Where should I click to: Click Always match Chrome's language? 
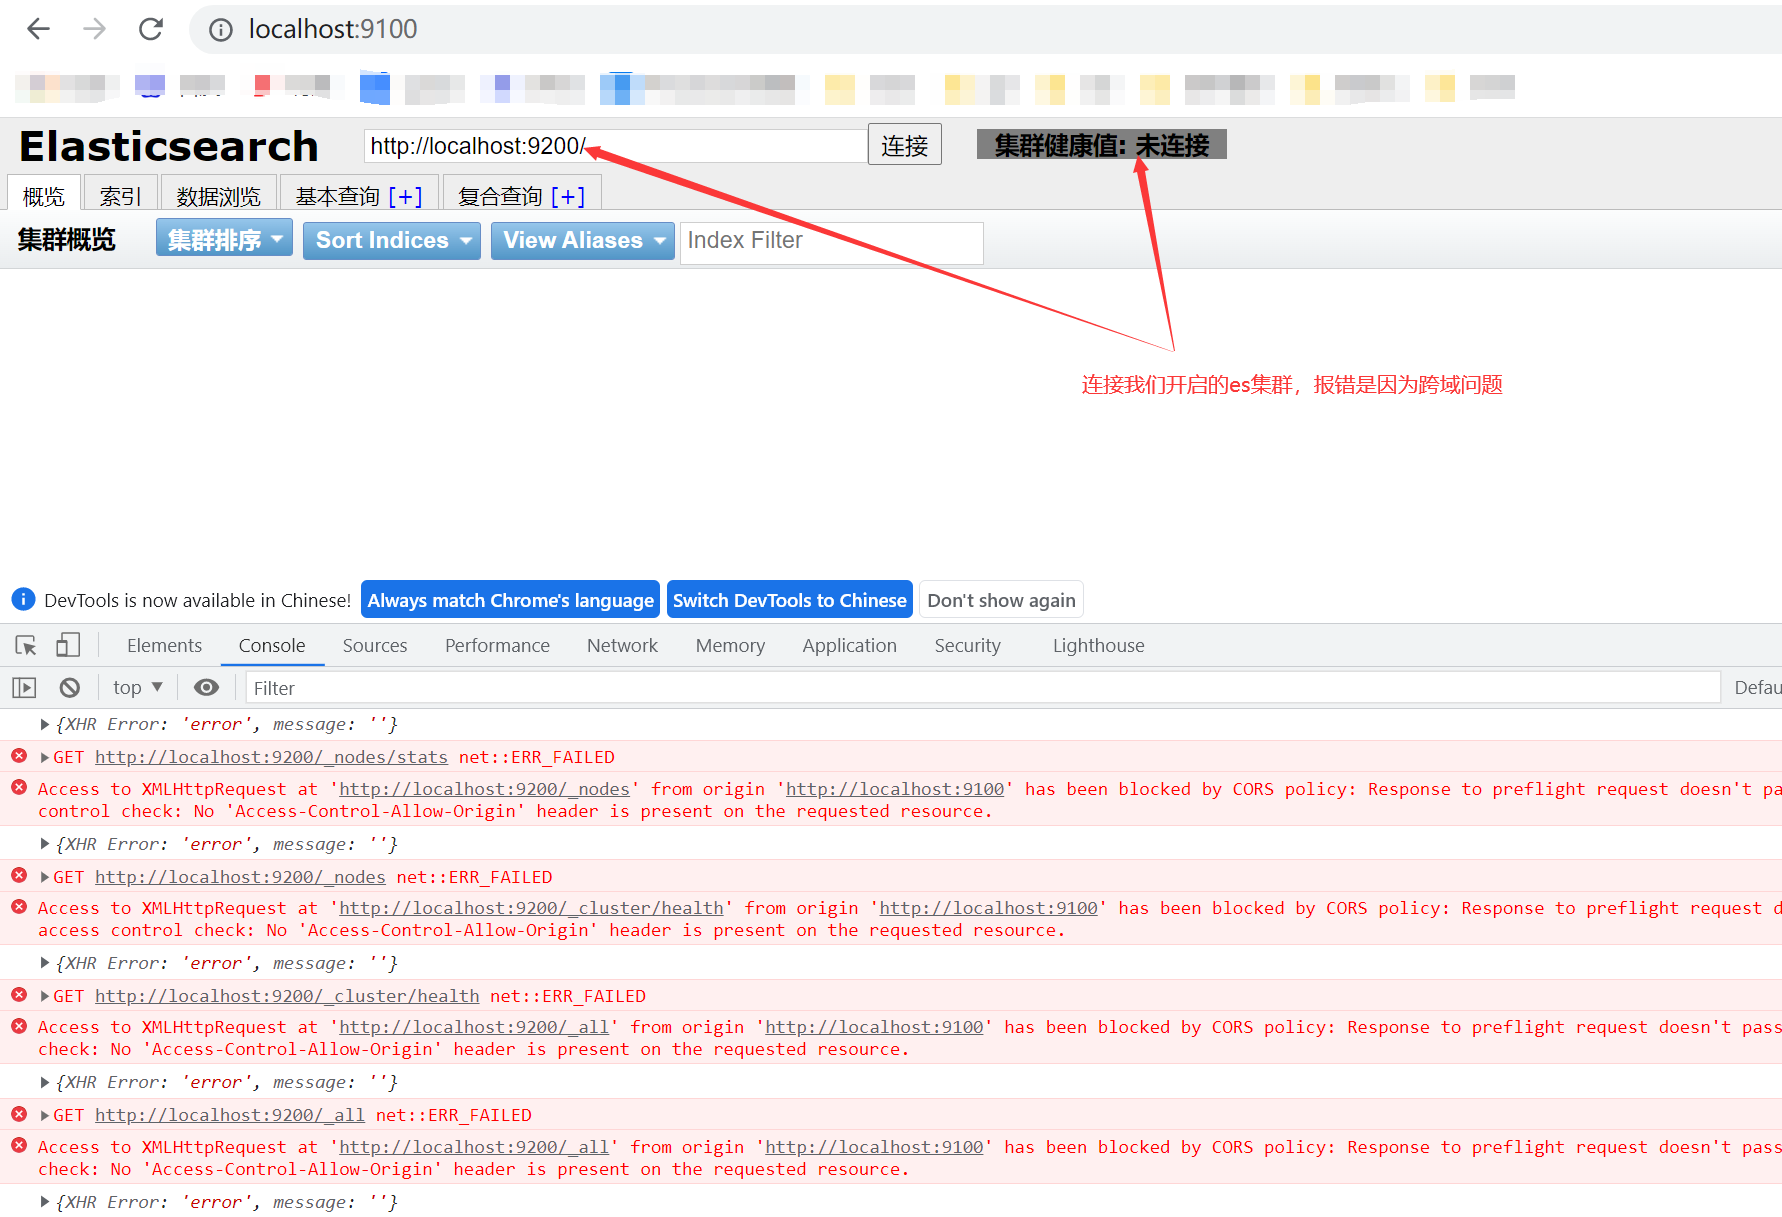510,599
